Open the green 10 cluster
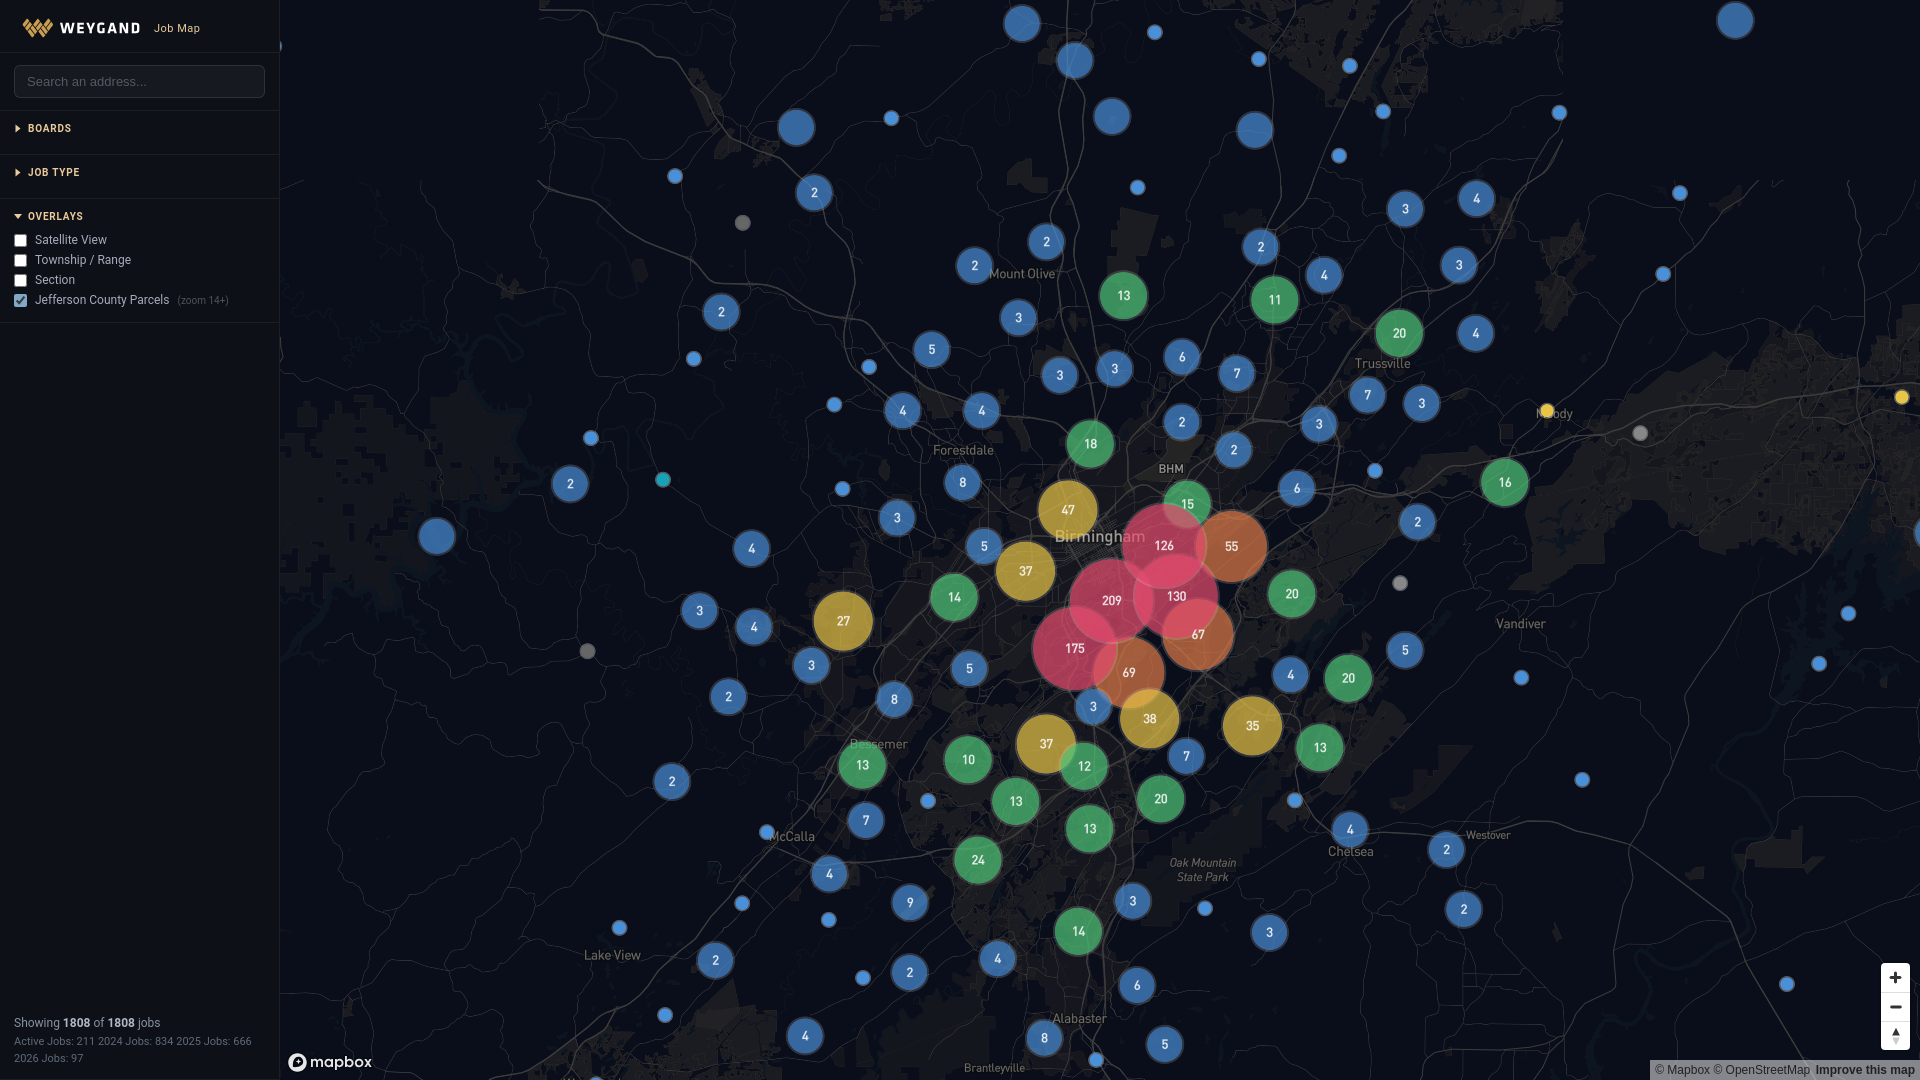The width and height of the screenshot is (1920, 1080). [968, 760]
